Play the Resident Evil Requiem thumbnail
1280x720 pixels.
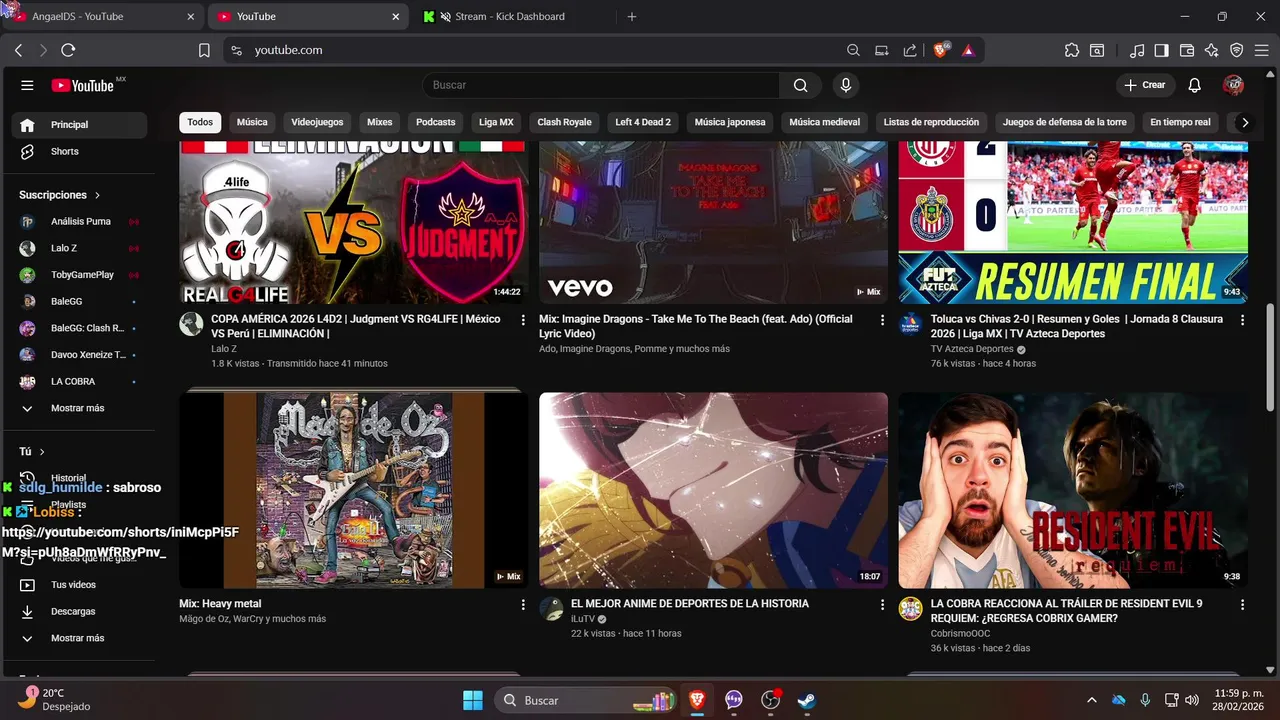click(x=1073, y=490)
